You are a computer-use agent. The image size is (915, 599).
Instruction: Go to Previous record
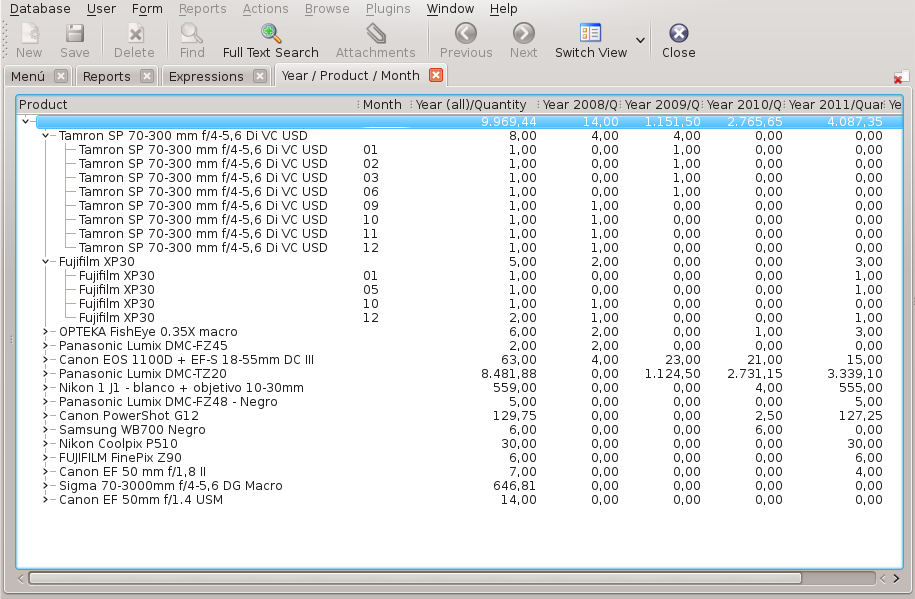point(466,33)
